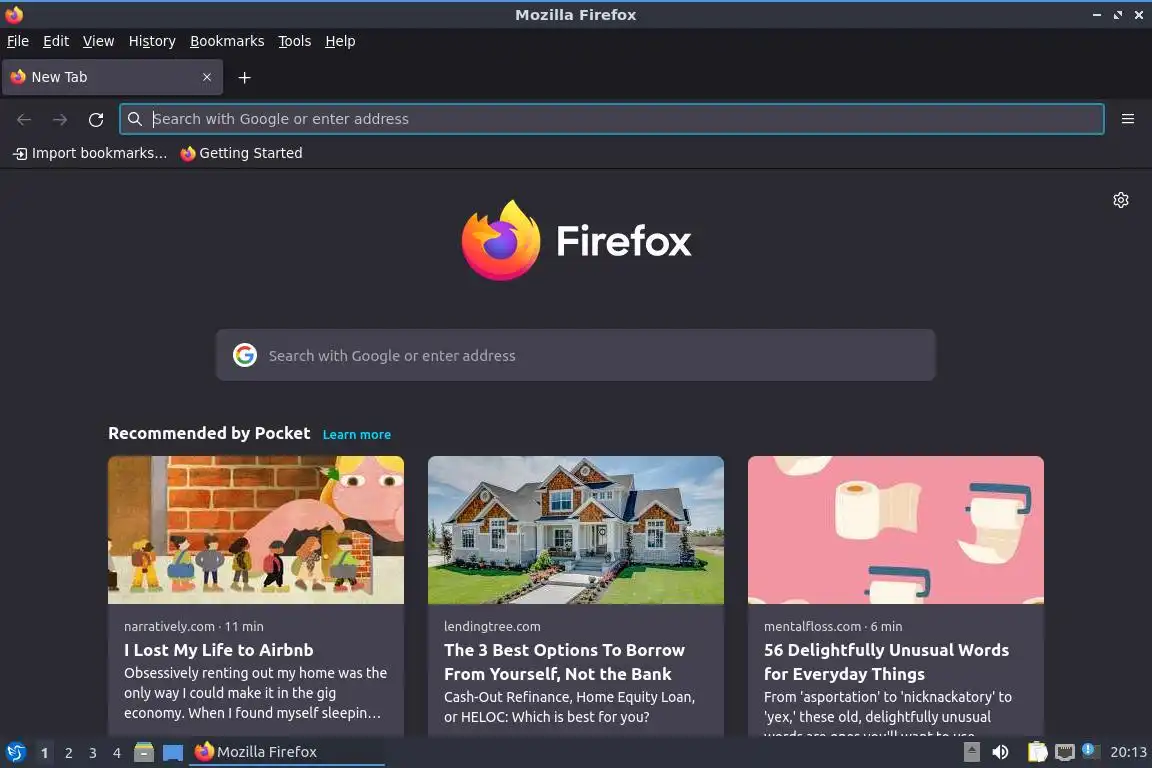The image size is (1152, 768).
Task: Switch to workspace 2
Action: click(68, 753)
